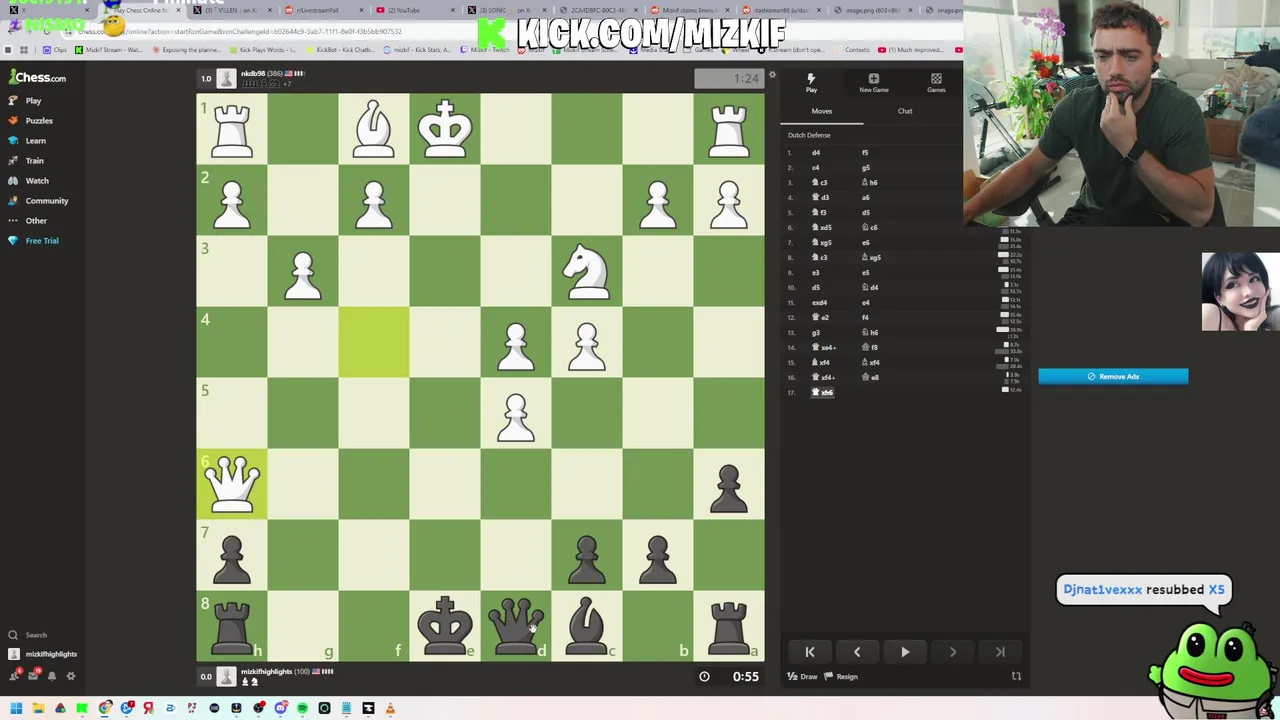Click the Dutch Defense opening name
The image size is (1280, 720).
click(809, 136)
